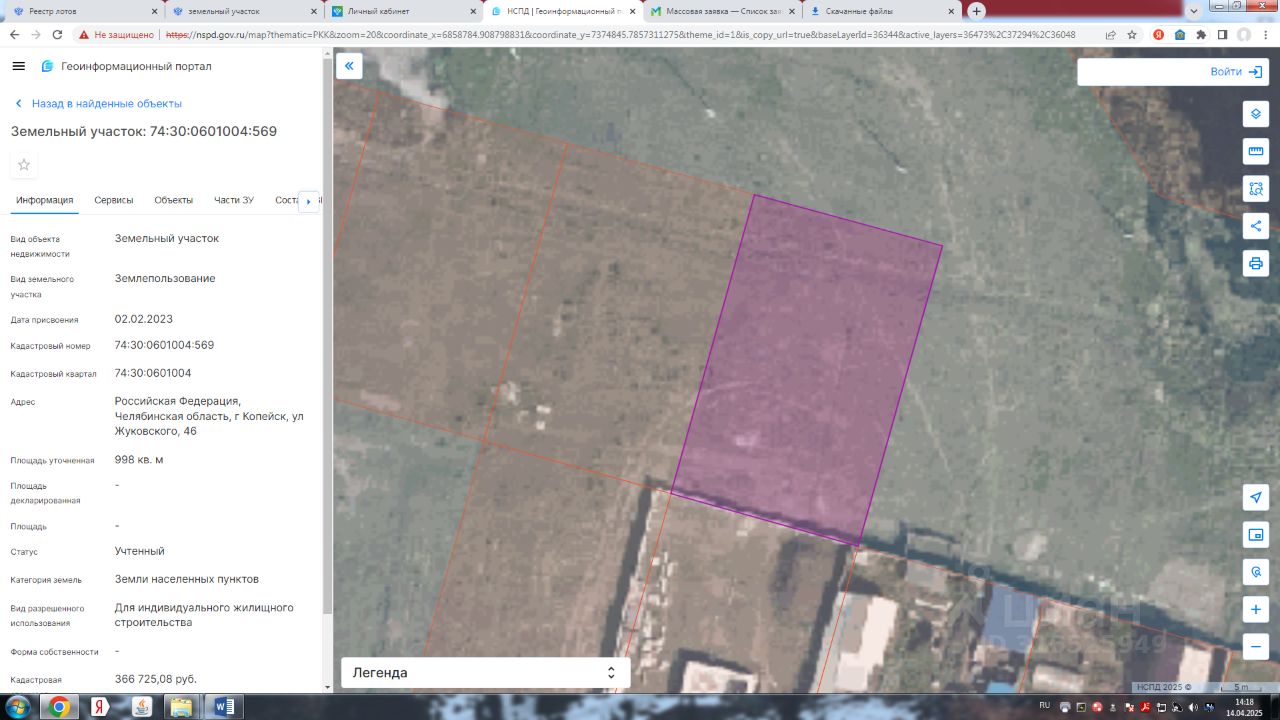Print the map
This screenshot has width=1280, height=720.
coord(1256,263)
